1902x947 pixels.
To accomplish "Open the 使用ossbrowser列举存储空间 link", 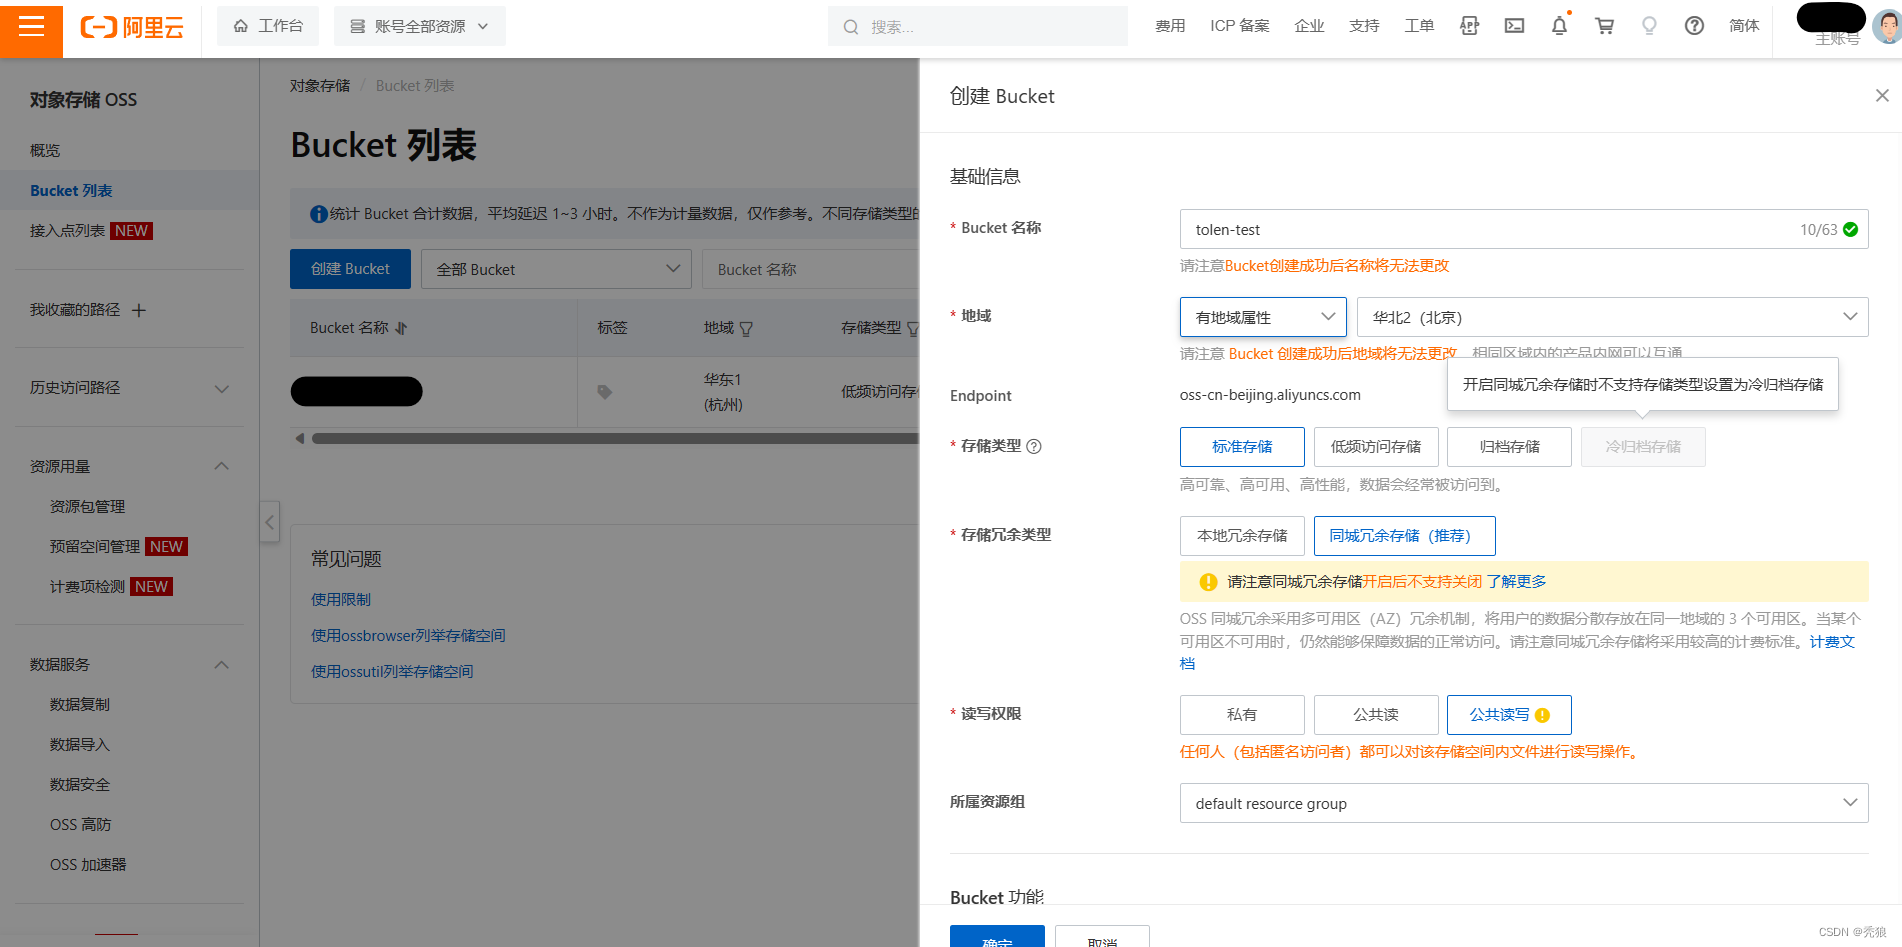I will (408, 636).
